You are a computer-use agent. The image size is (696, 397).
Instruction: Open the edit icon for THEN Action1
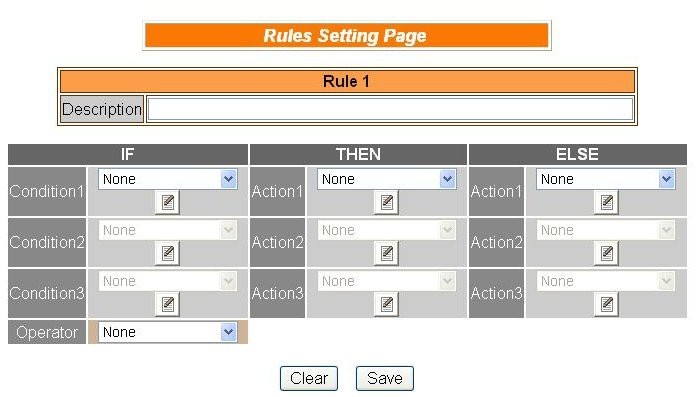[x=386, y=202]
